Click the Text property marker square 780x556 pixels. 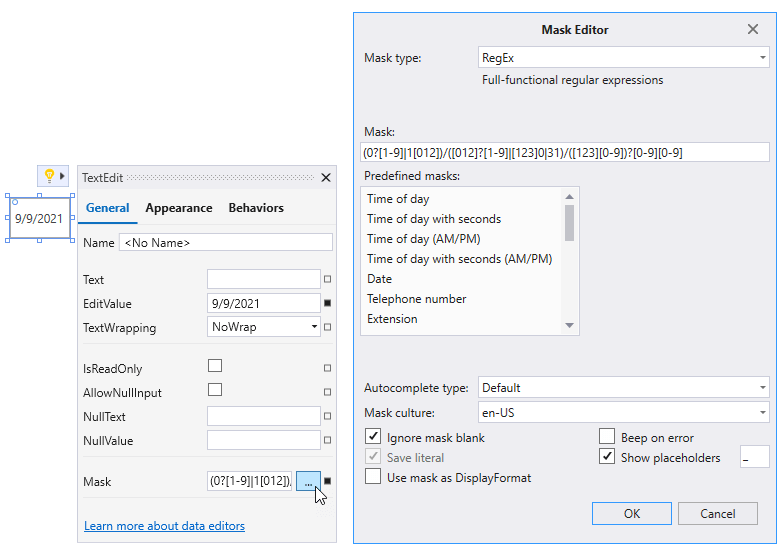click(x=327, y=279)
